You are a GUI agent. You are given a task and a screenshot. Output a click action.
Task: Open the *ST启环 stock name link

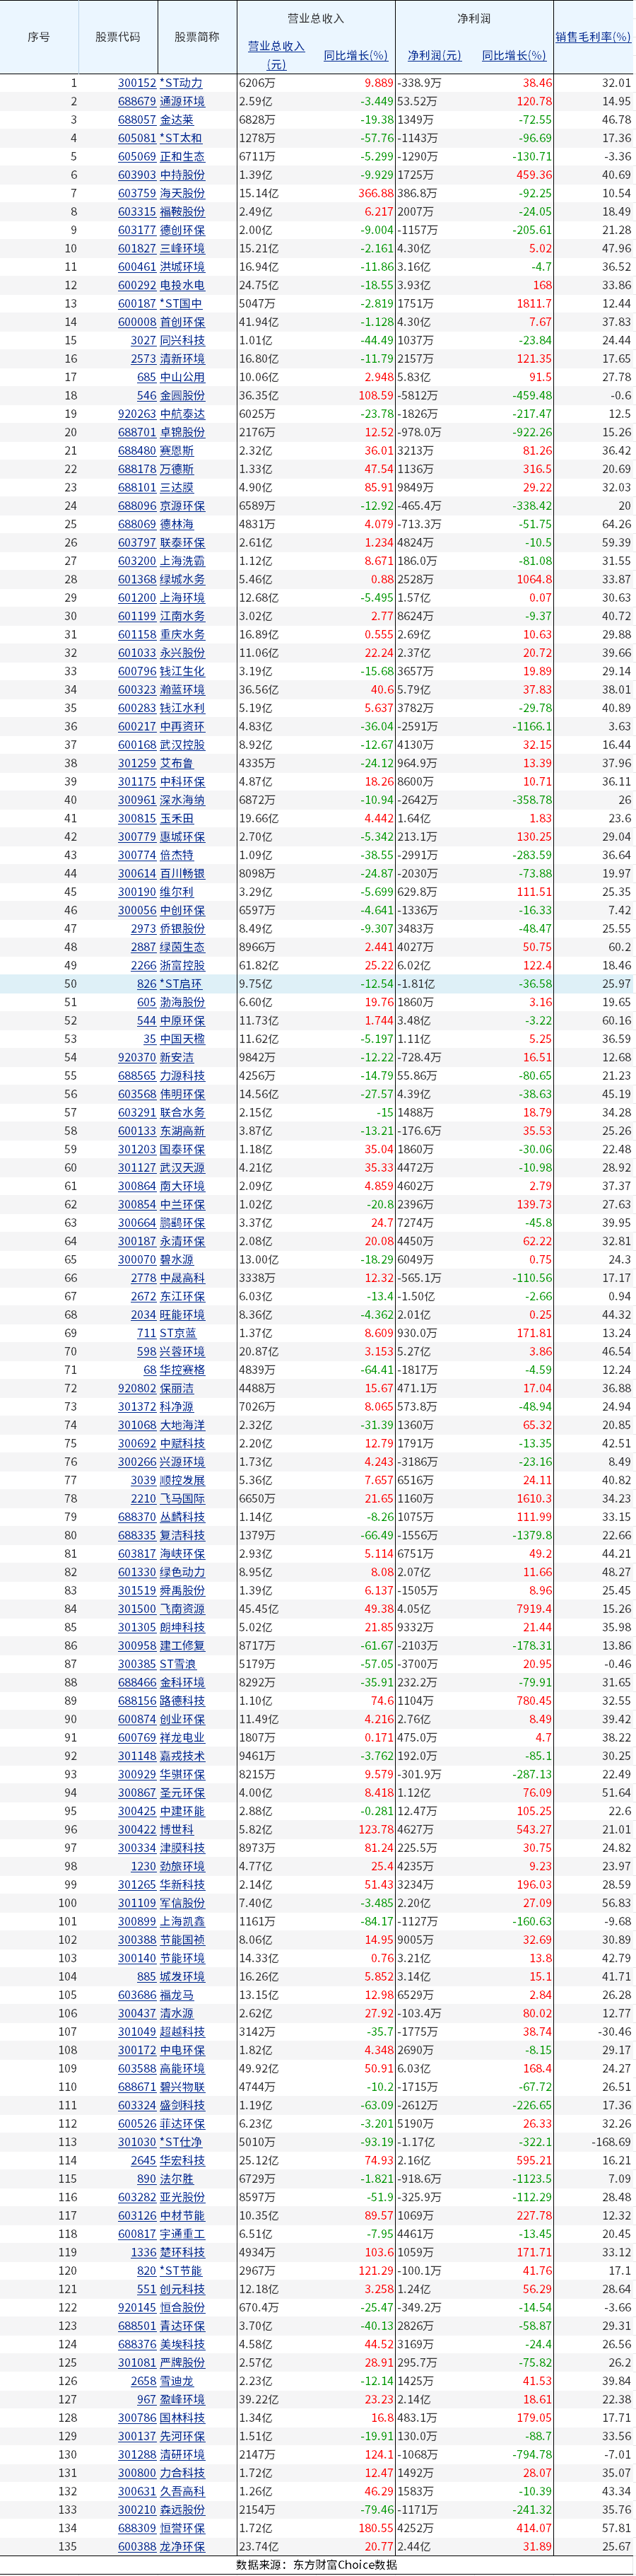(181, 984)
